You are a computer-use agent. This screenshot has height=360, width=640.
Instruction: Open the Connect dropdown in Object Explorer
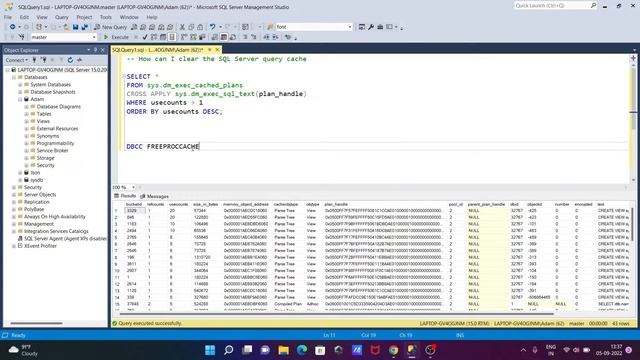(x=16, y=60)
